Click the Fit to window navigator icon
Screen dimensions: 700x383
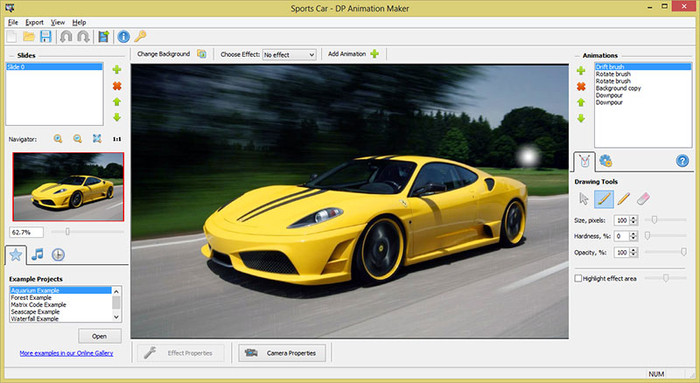pyautogui.click(x=97, y=139)
